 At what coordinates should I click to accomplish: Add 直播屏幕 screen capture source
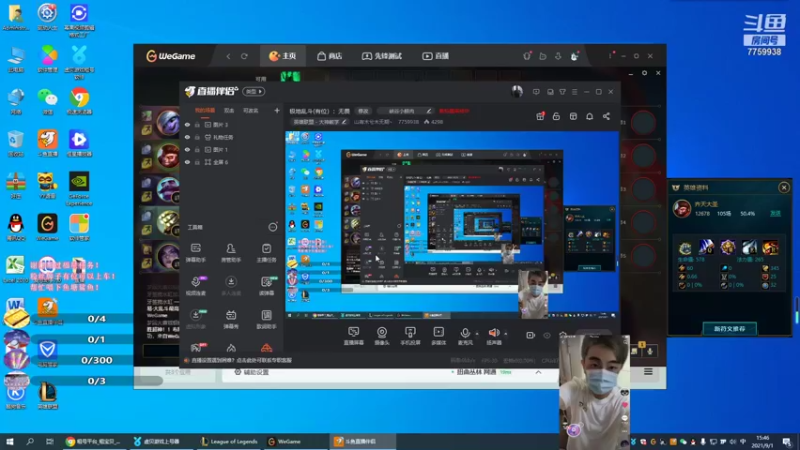tap(354, 336)
